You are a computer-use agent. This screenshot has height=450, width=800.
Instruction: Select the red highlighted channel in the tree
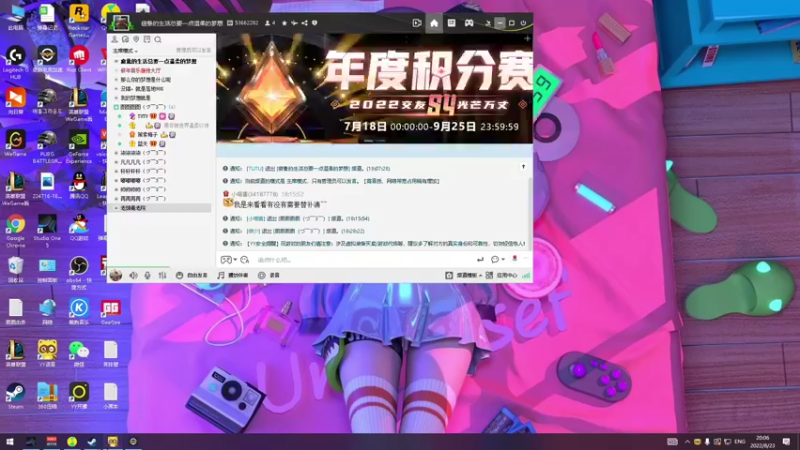point(140,70)
